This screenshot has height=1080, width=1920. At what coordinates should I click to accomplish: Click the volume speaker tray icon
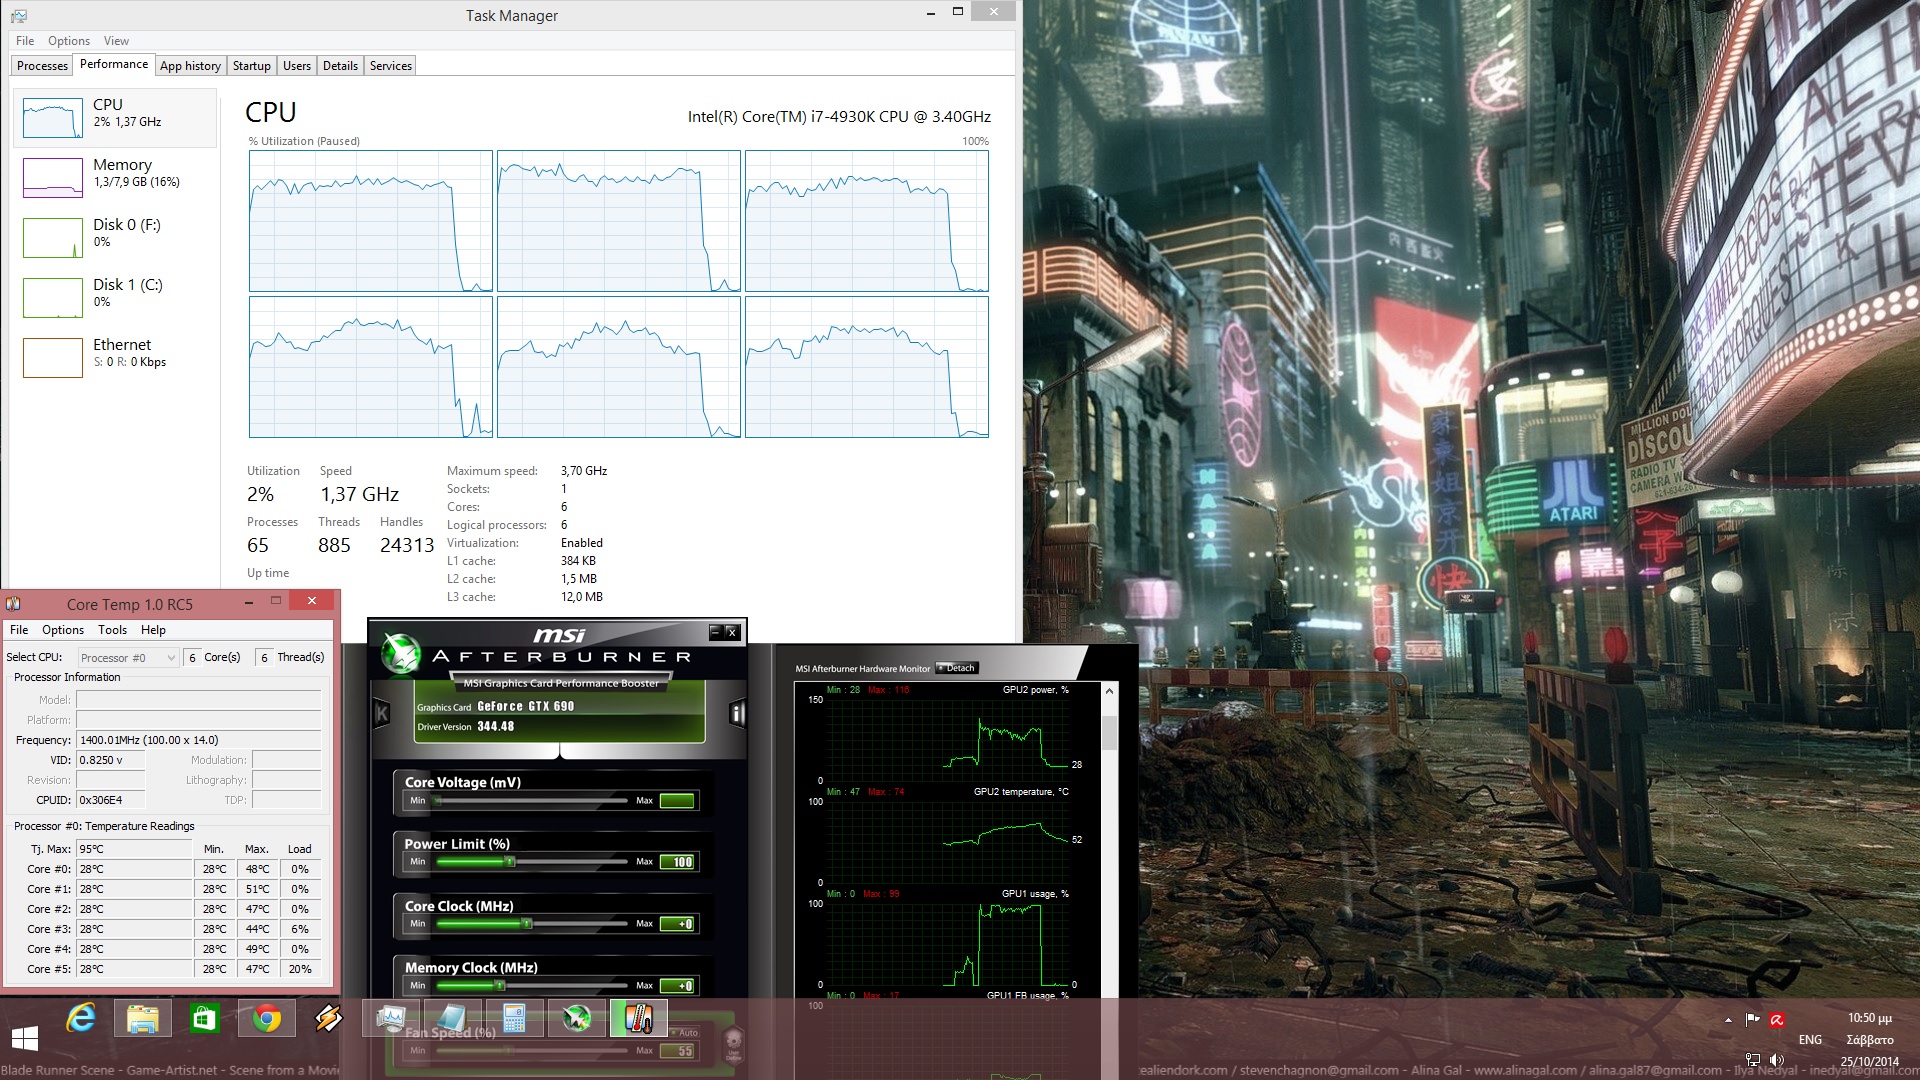pyautogui.click(x=1777, y=1060)
